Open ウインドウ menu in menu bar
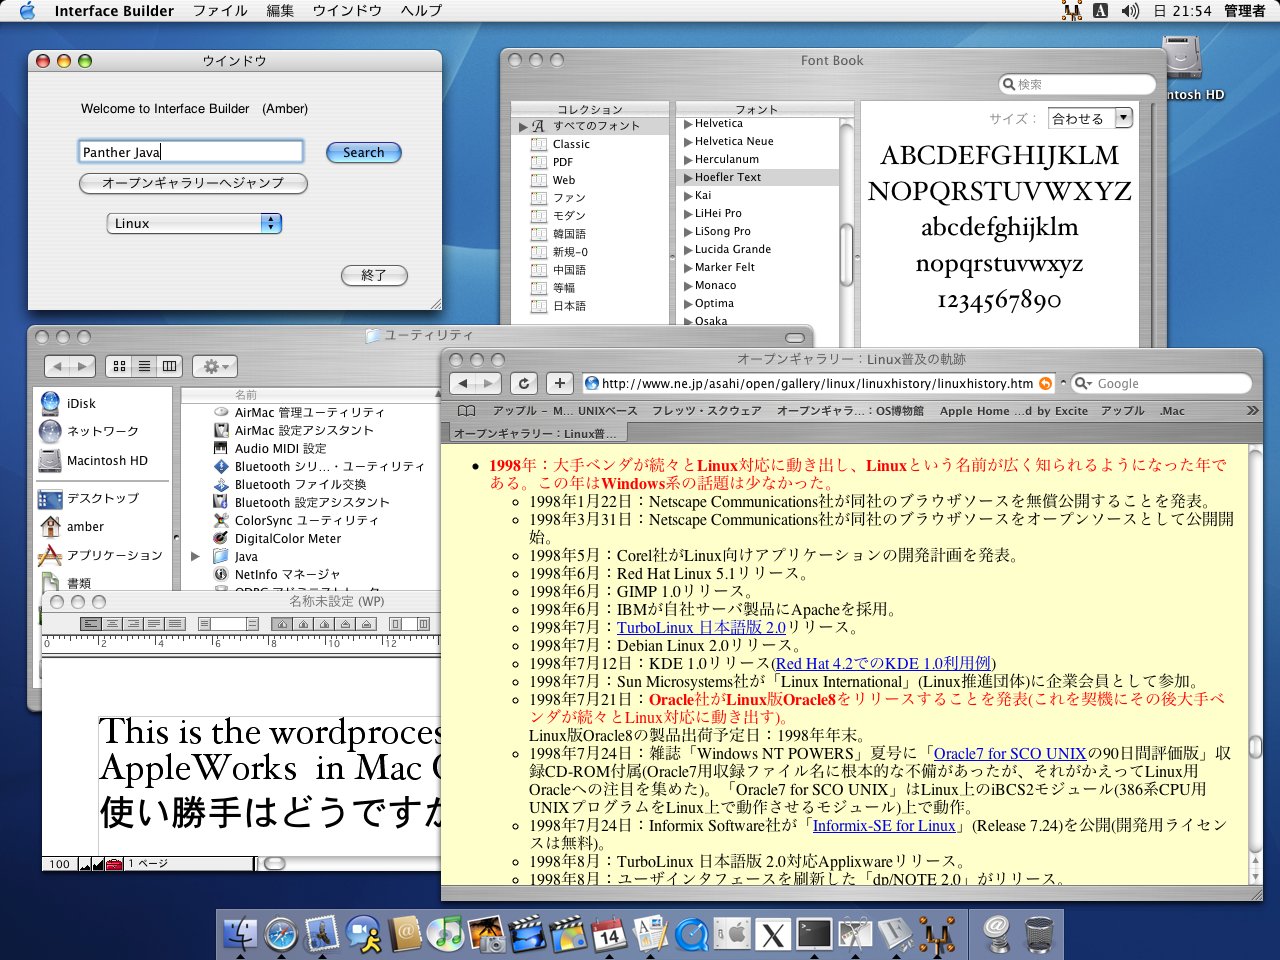This screenshot has height=960, width=1280. tap(347, 11)
